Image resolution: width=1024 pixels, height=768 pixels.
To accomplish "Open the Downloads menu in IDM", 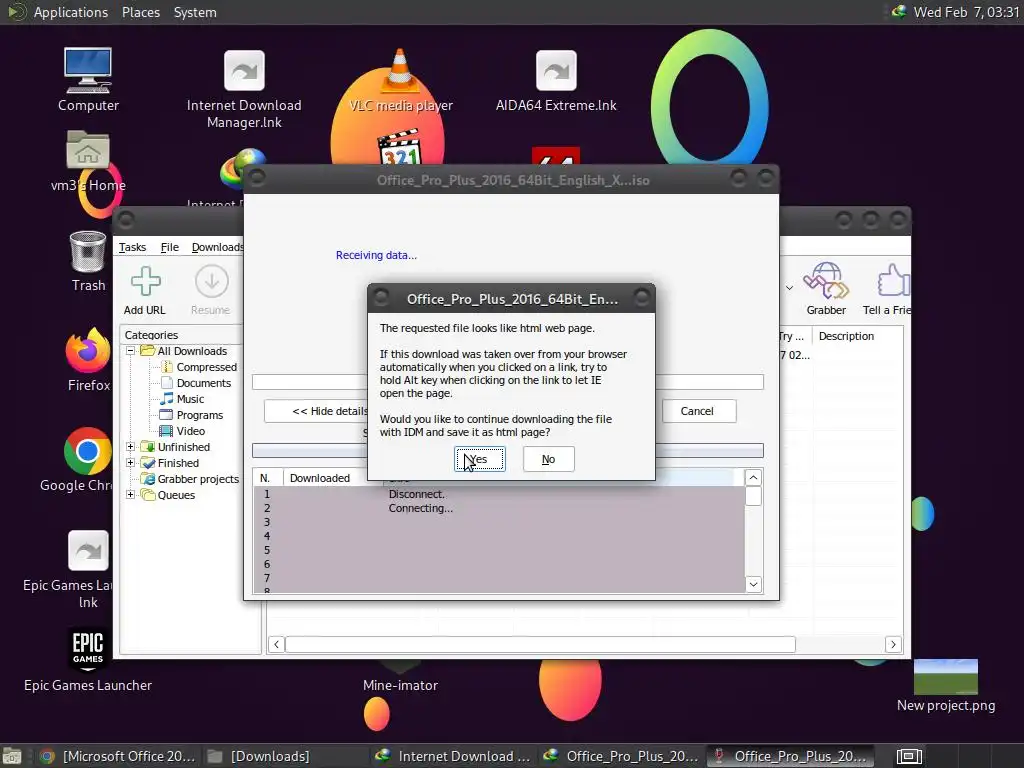I will (x=217, y=247).
